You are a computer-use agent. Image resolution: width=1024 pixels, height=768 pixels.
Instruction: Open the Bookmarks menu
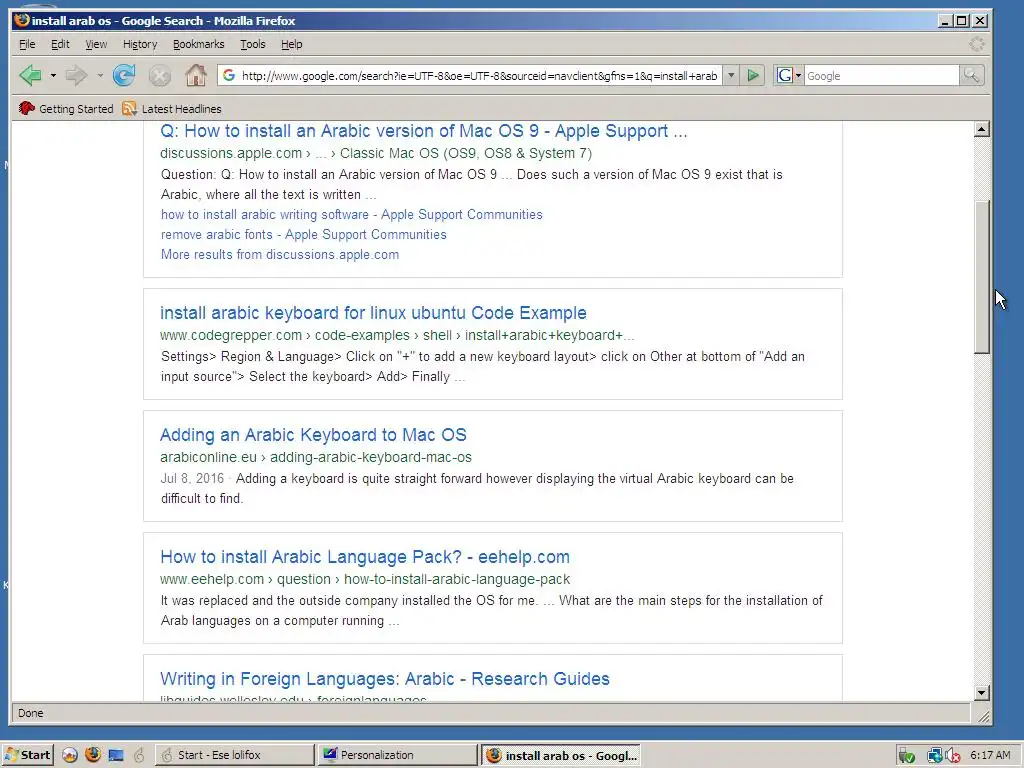(x=199, y=44)
